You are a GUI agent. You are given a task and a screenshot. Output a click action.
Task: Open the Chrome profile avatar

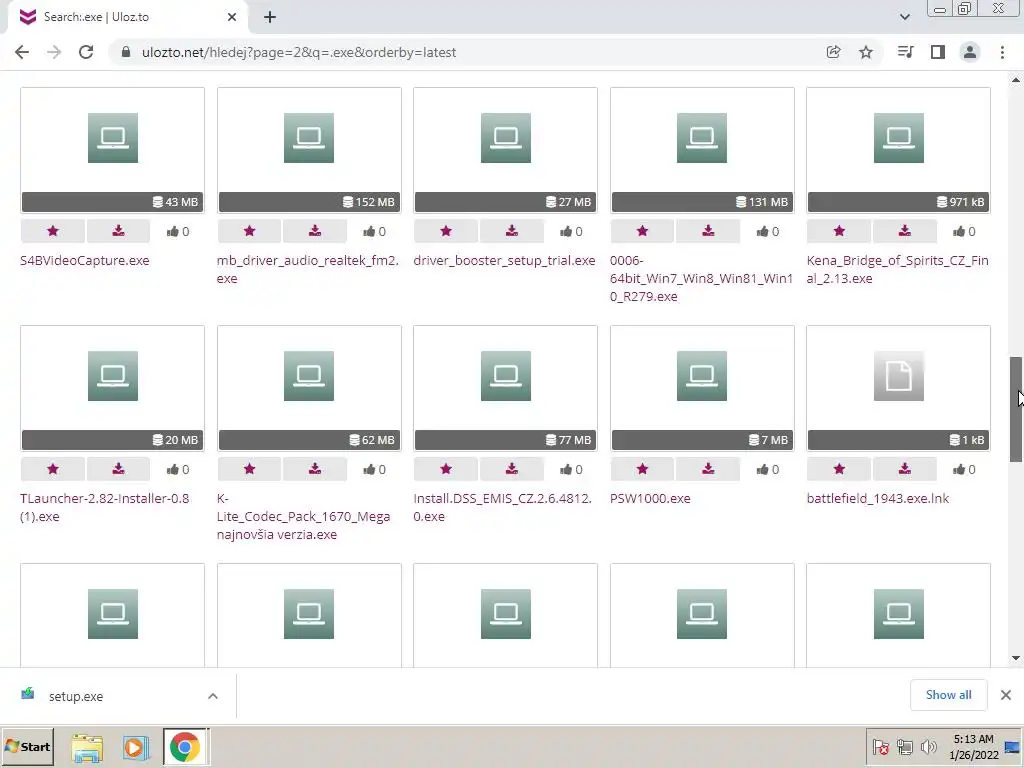pos(970,52)
